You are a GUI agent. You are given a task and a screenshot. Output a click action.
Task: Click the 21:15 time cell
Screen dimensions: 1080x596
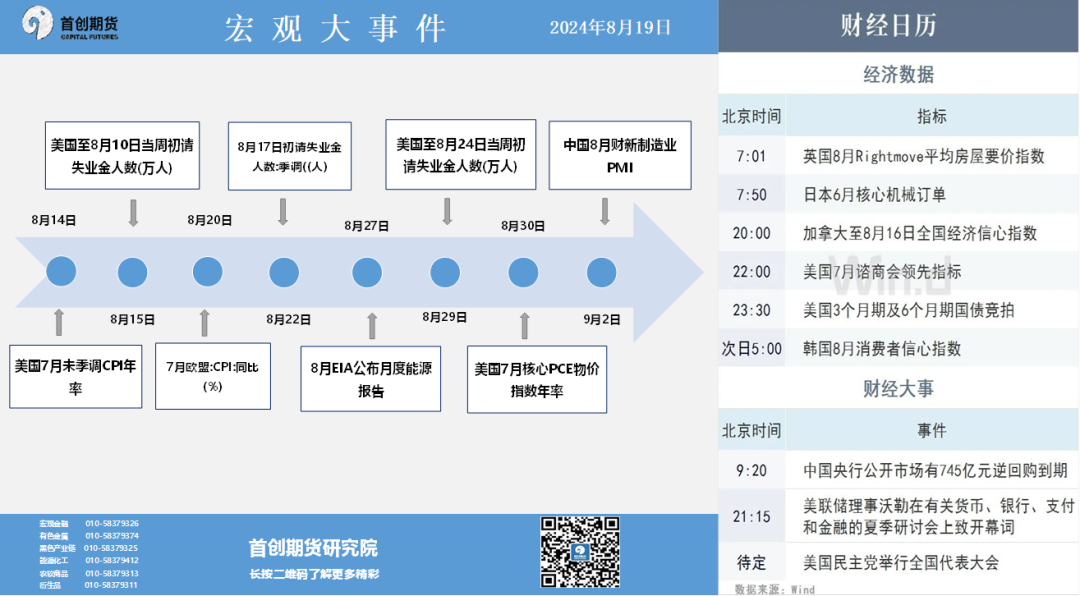(x=751, y=517)
